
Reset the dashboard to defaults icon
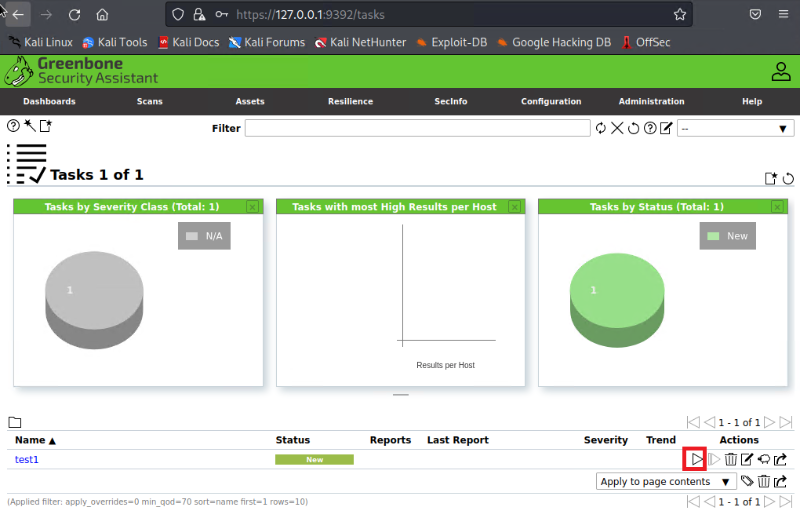pos(788,178)
